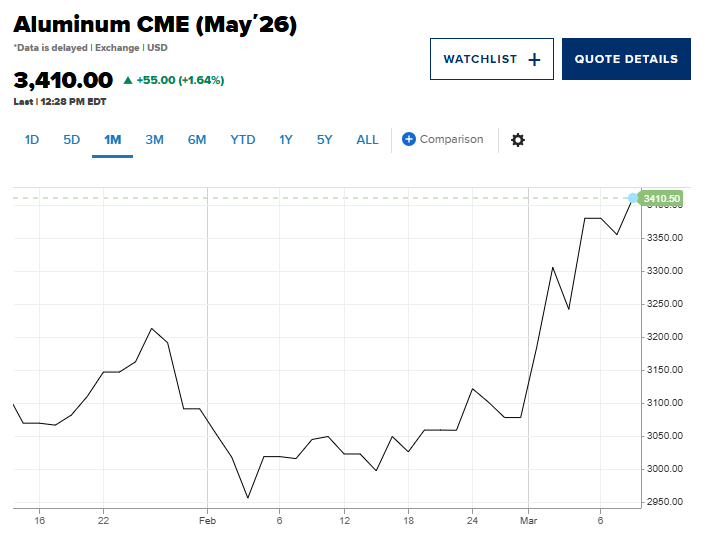The height and width of the screenshot is (540, 710).
Task: Show year-to-date YTD chart
Action: (243, 140)
